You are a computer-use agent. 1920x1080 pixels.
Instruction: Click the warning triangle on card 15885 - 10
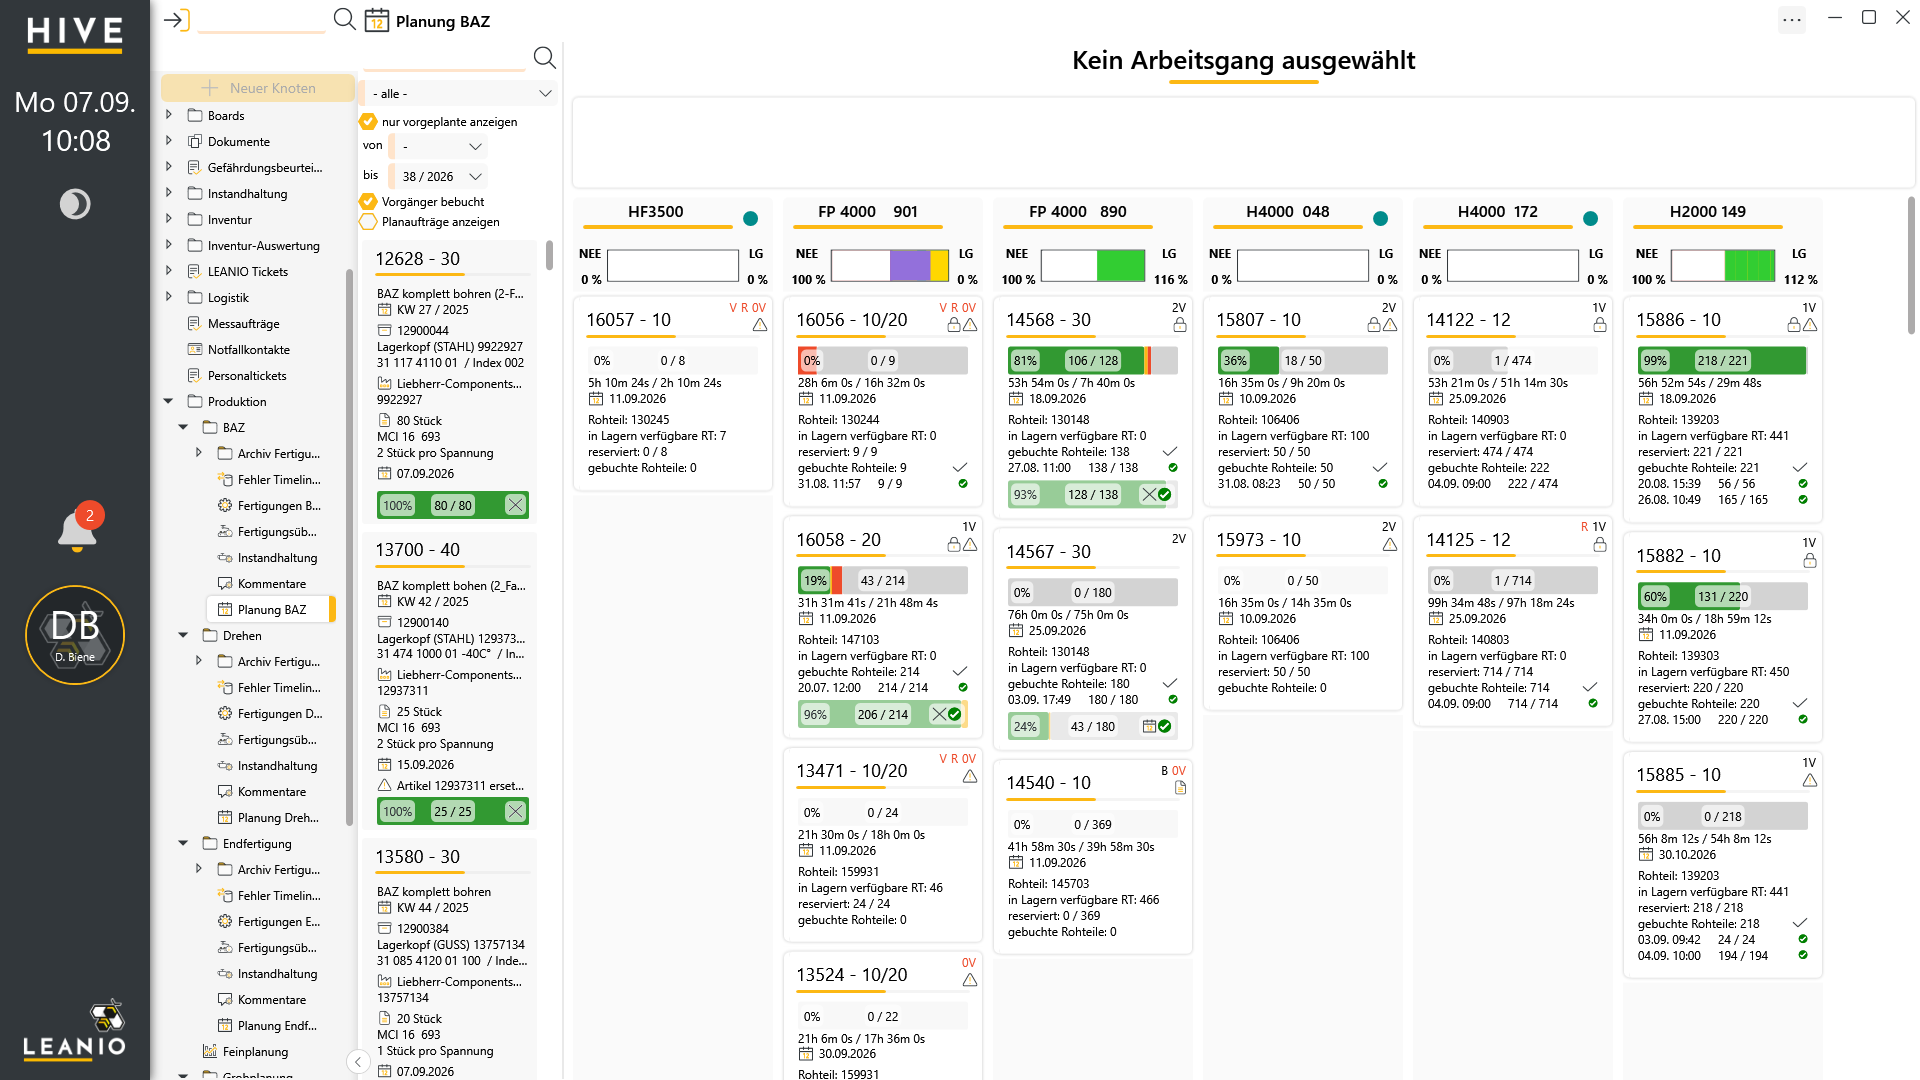pyautogui.click(x=1810, y=780)
